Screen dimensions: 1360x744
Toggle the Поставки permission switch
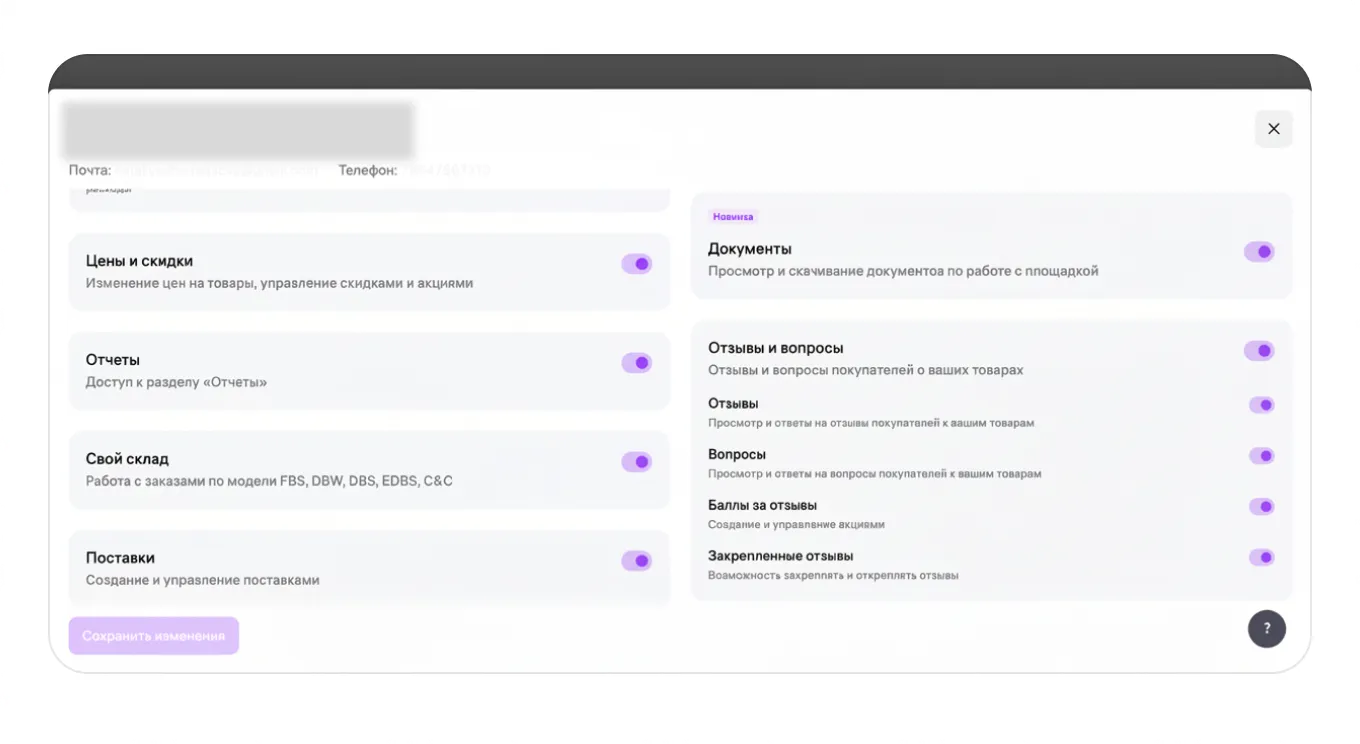click(x=636, y=561)
